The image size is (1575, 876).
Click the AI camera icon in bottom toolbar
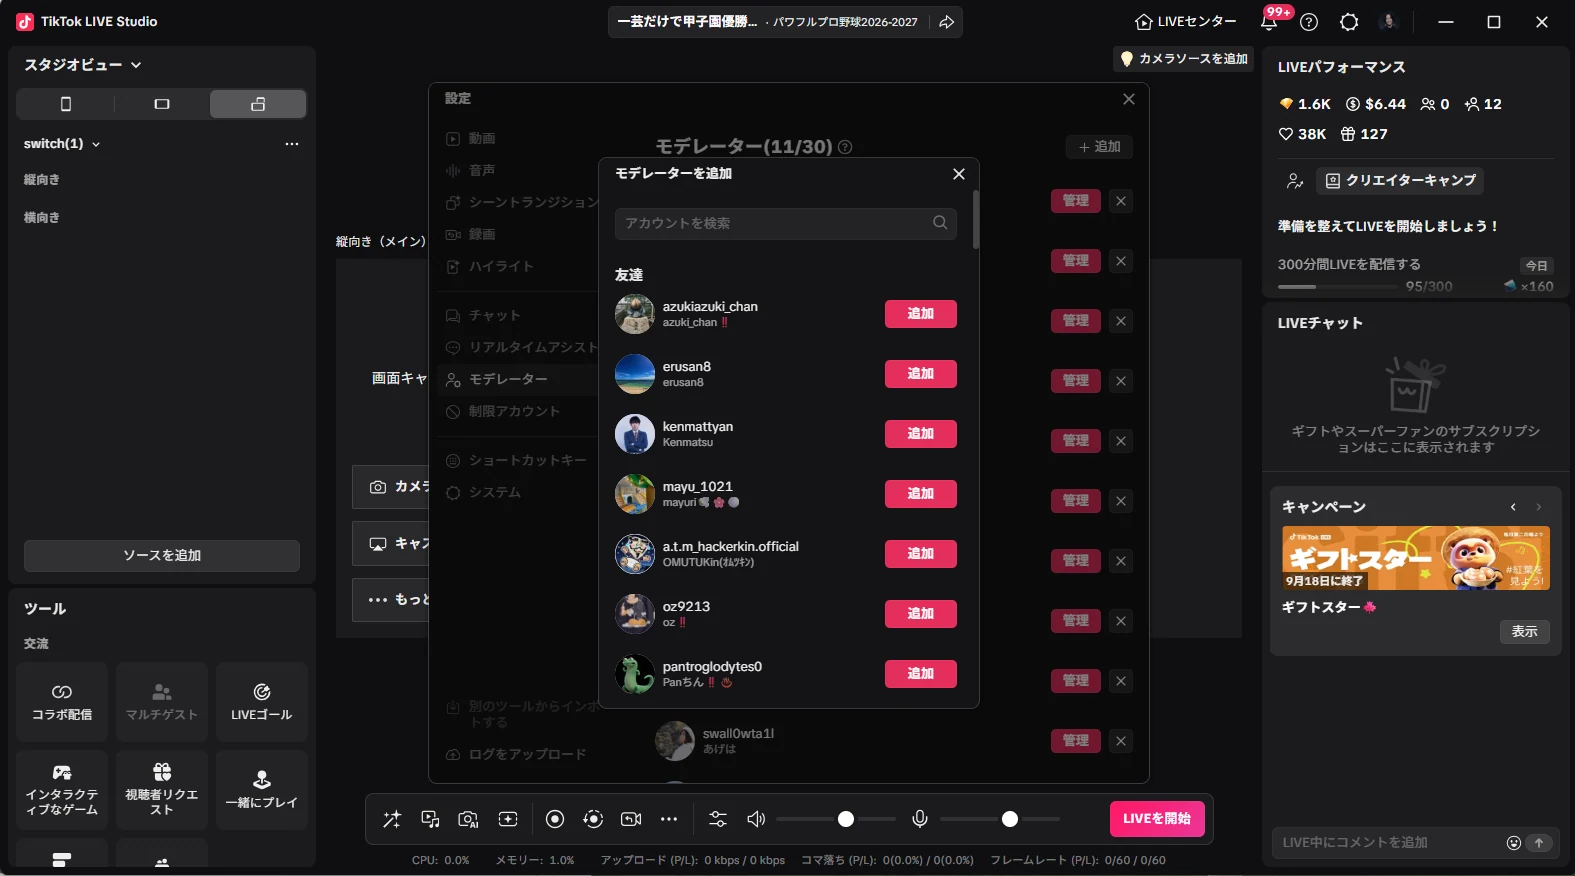[468, 819]
